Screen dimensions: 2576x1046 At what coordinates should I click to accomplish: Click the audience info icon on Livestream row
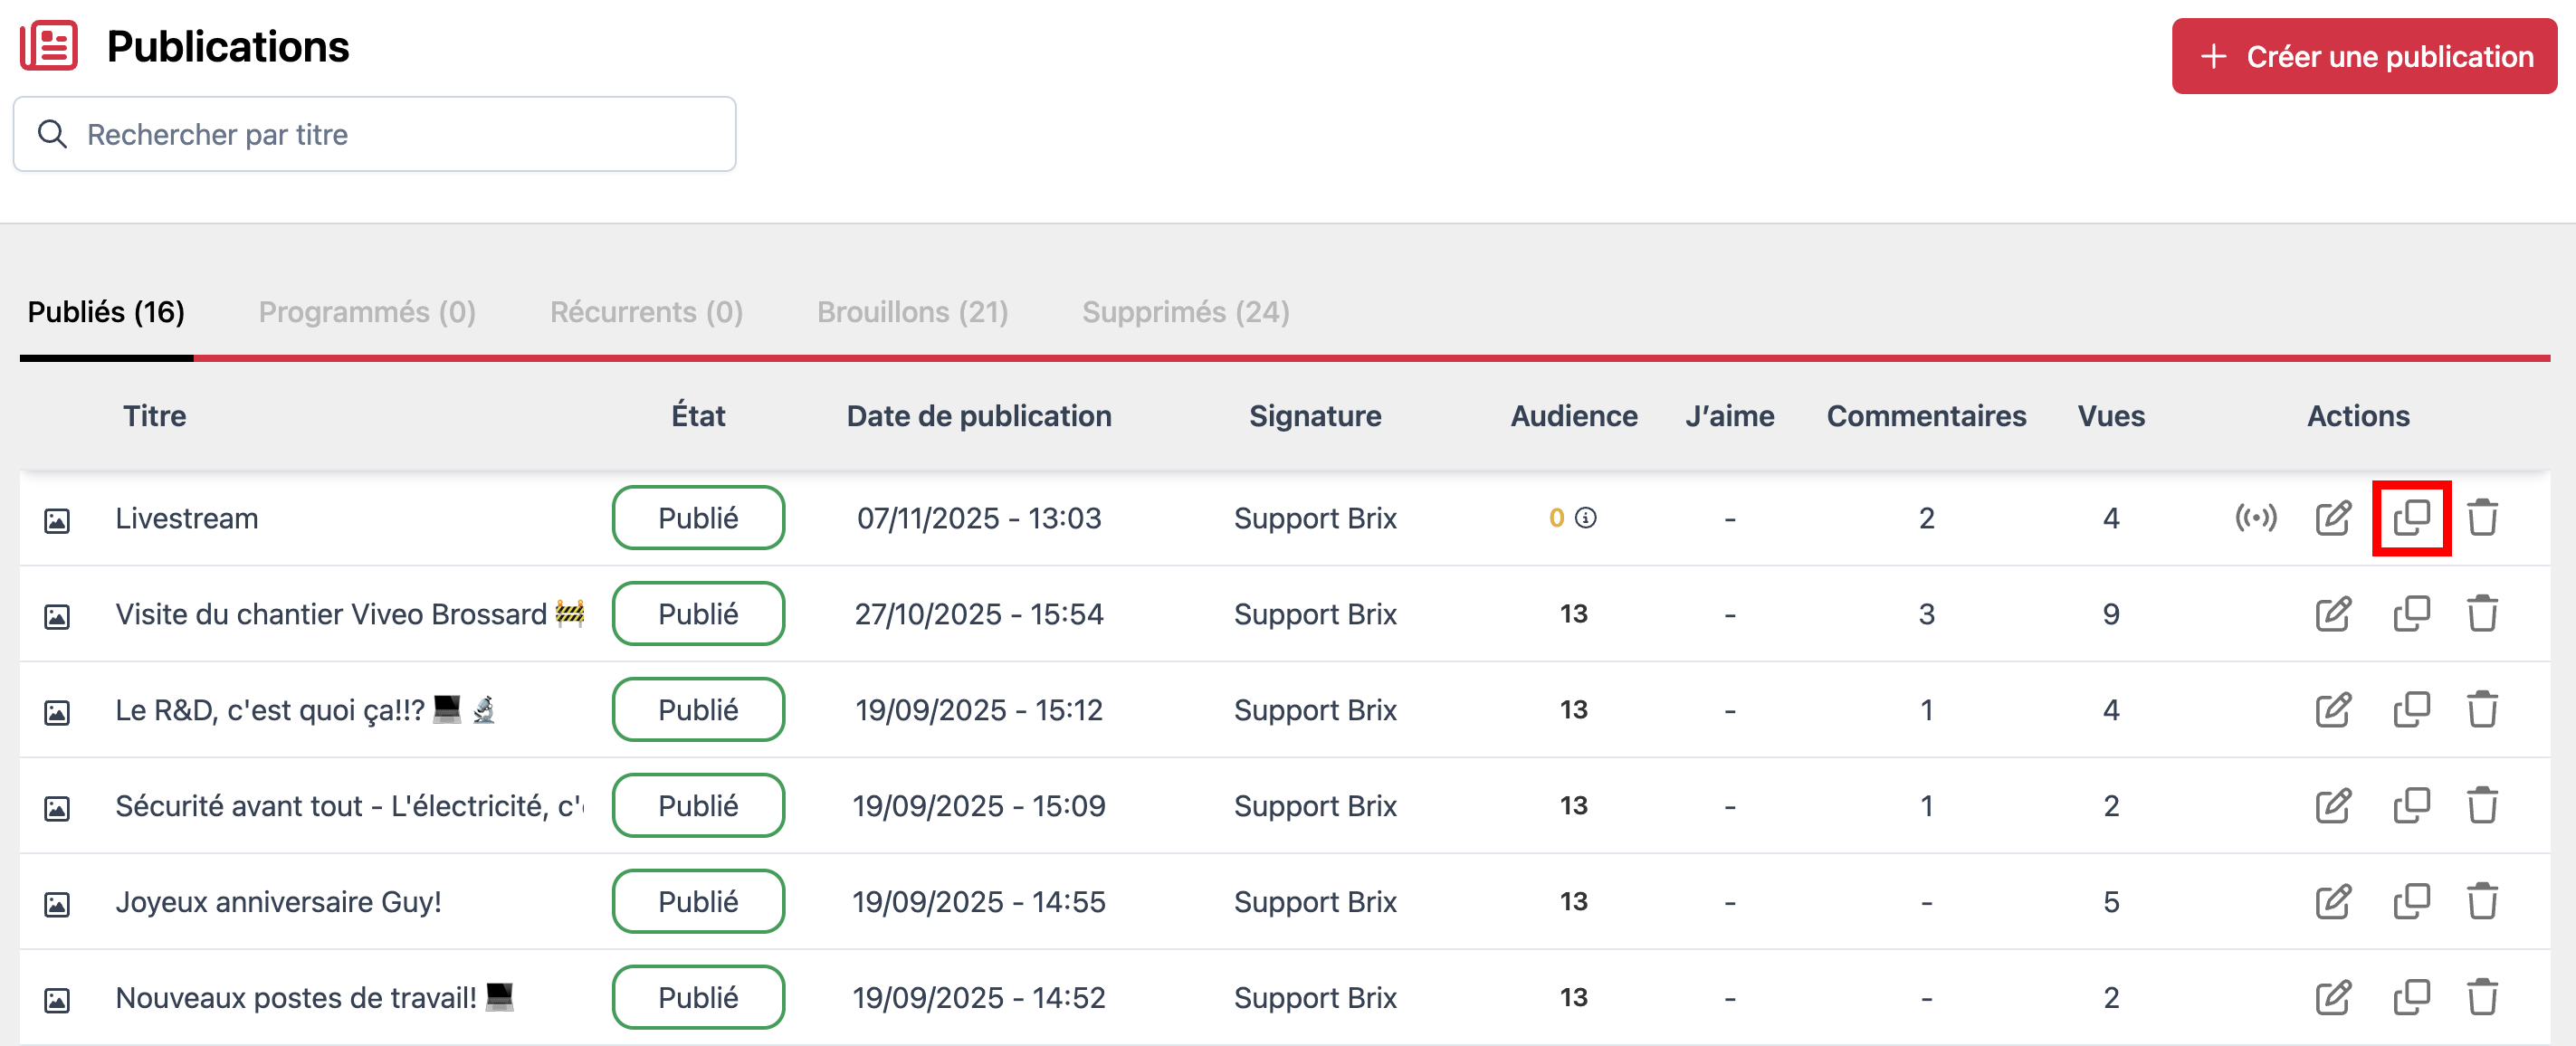tap(1586, 518)
